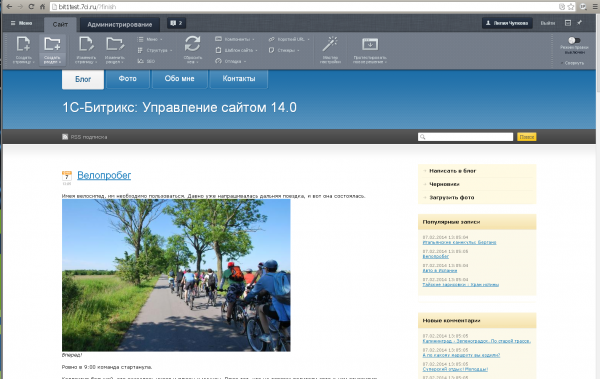This screenshot has width=600, height=379.
Task: Open the Chrome menu icon
Action: point(594,7)
